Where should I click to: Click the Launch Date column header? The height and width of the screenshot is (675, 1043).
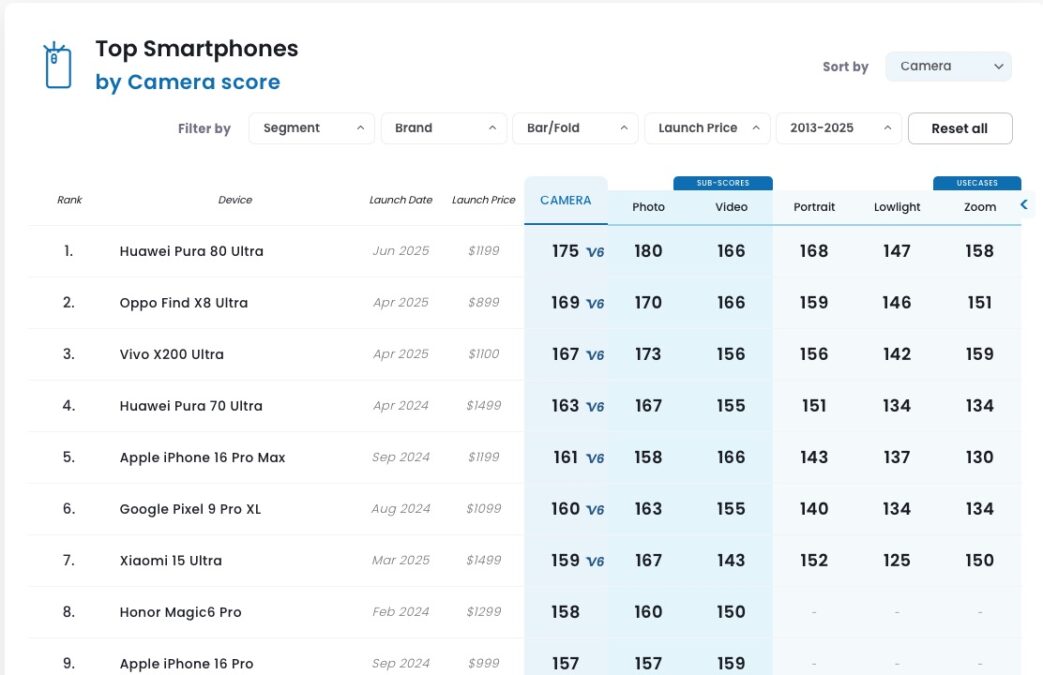point(400,200)
